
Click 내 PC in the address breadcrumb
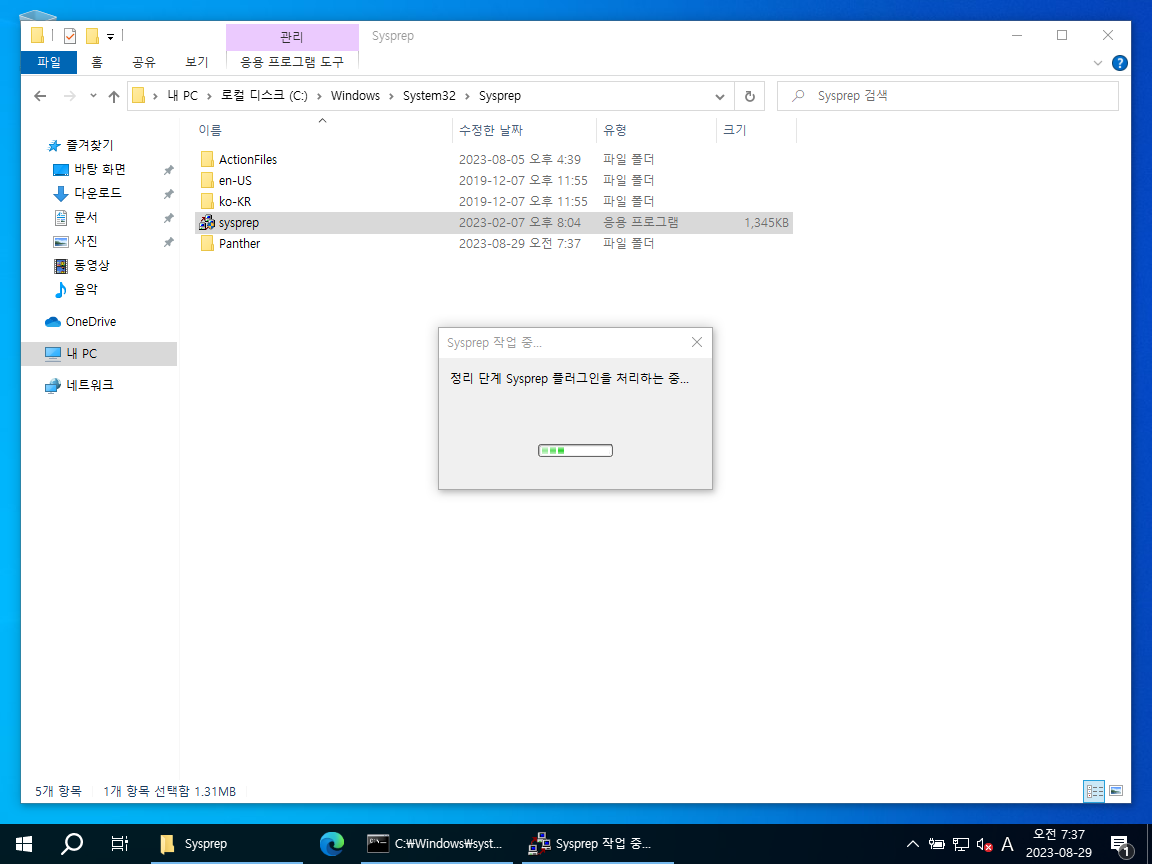183,96
